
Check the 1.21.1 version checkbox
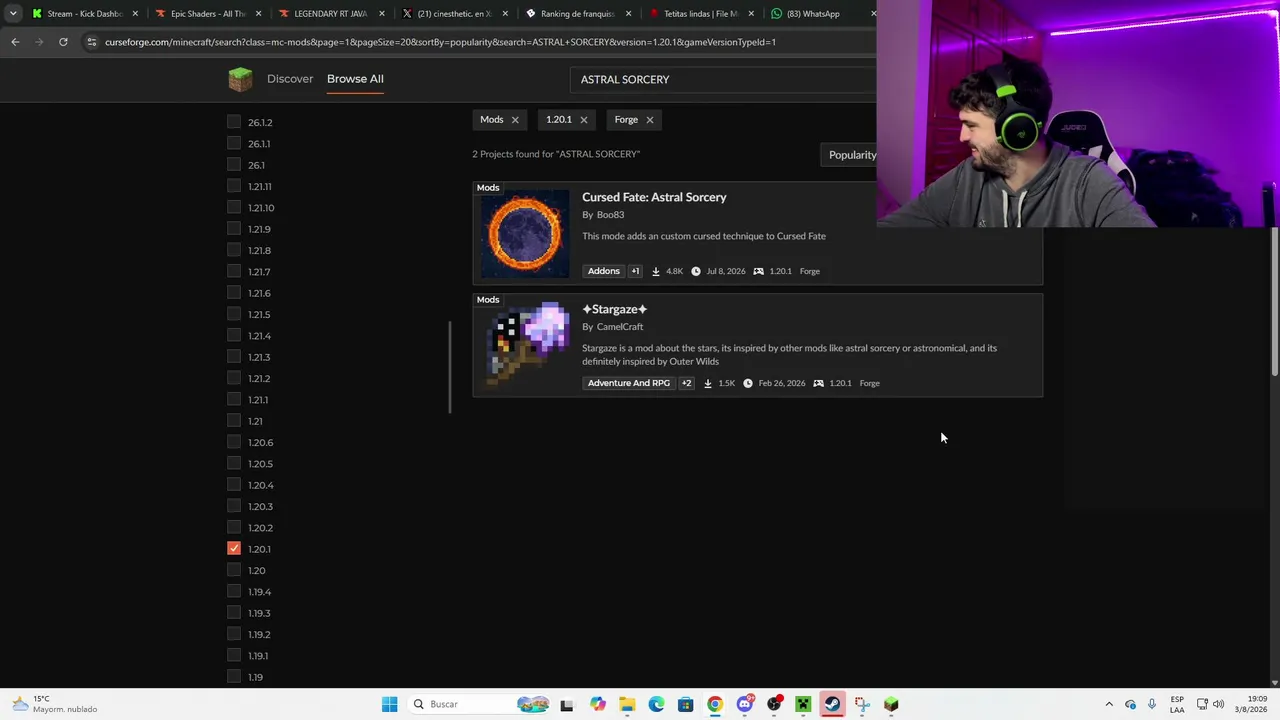coord(234,399)
